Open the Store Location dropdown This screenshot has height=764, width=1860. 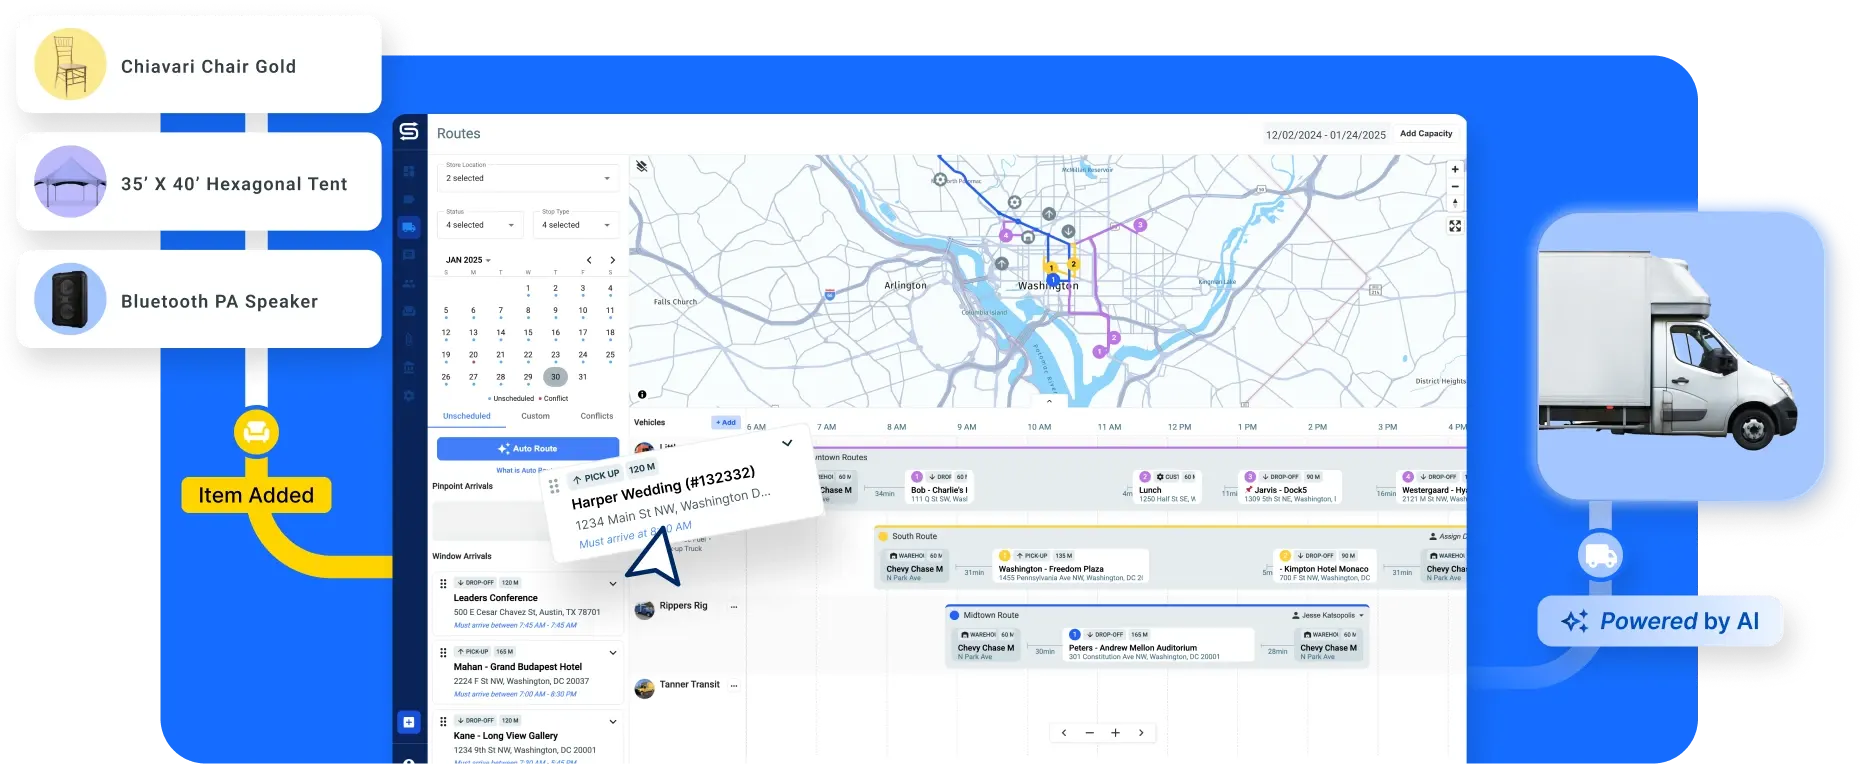pyautogui.click(x=528, y=177)
